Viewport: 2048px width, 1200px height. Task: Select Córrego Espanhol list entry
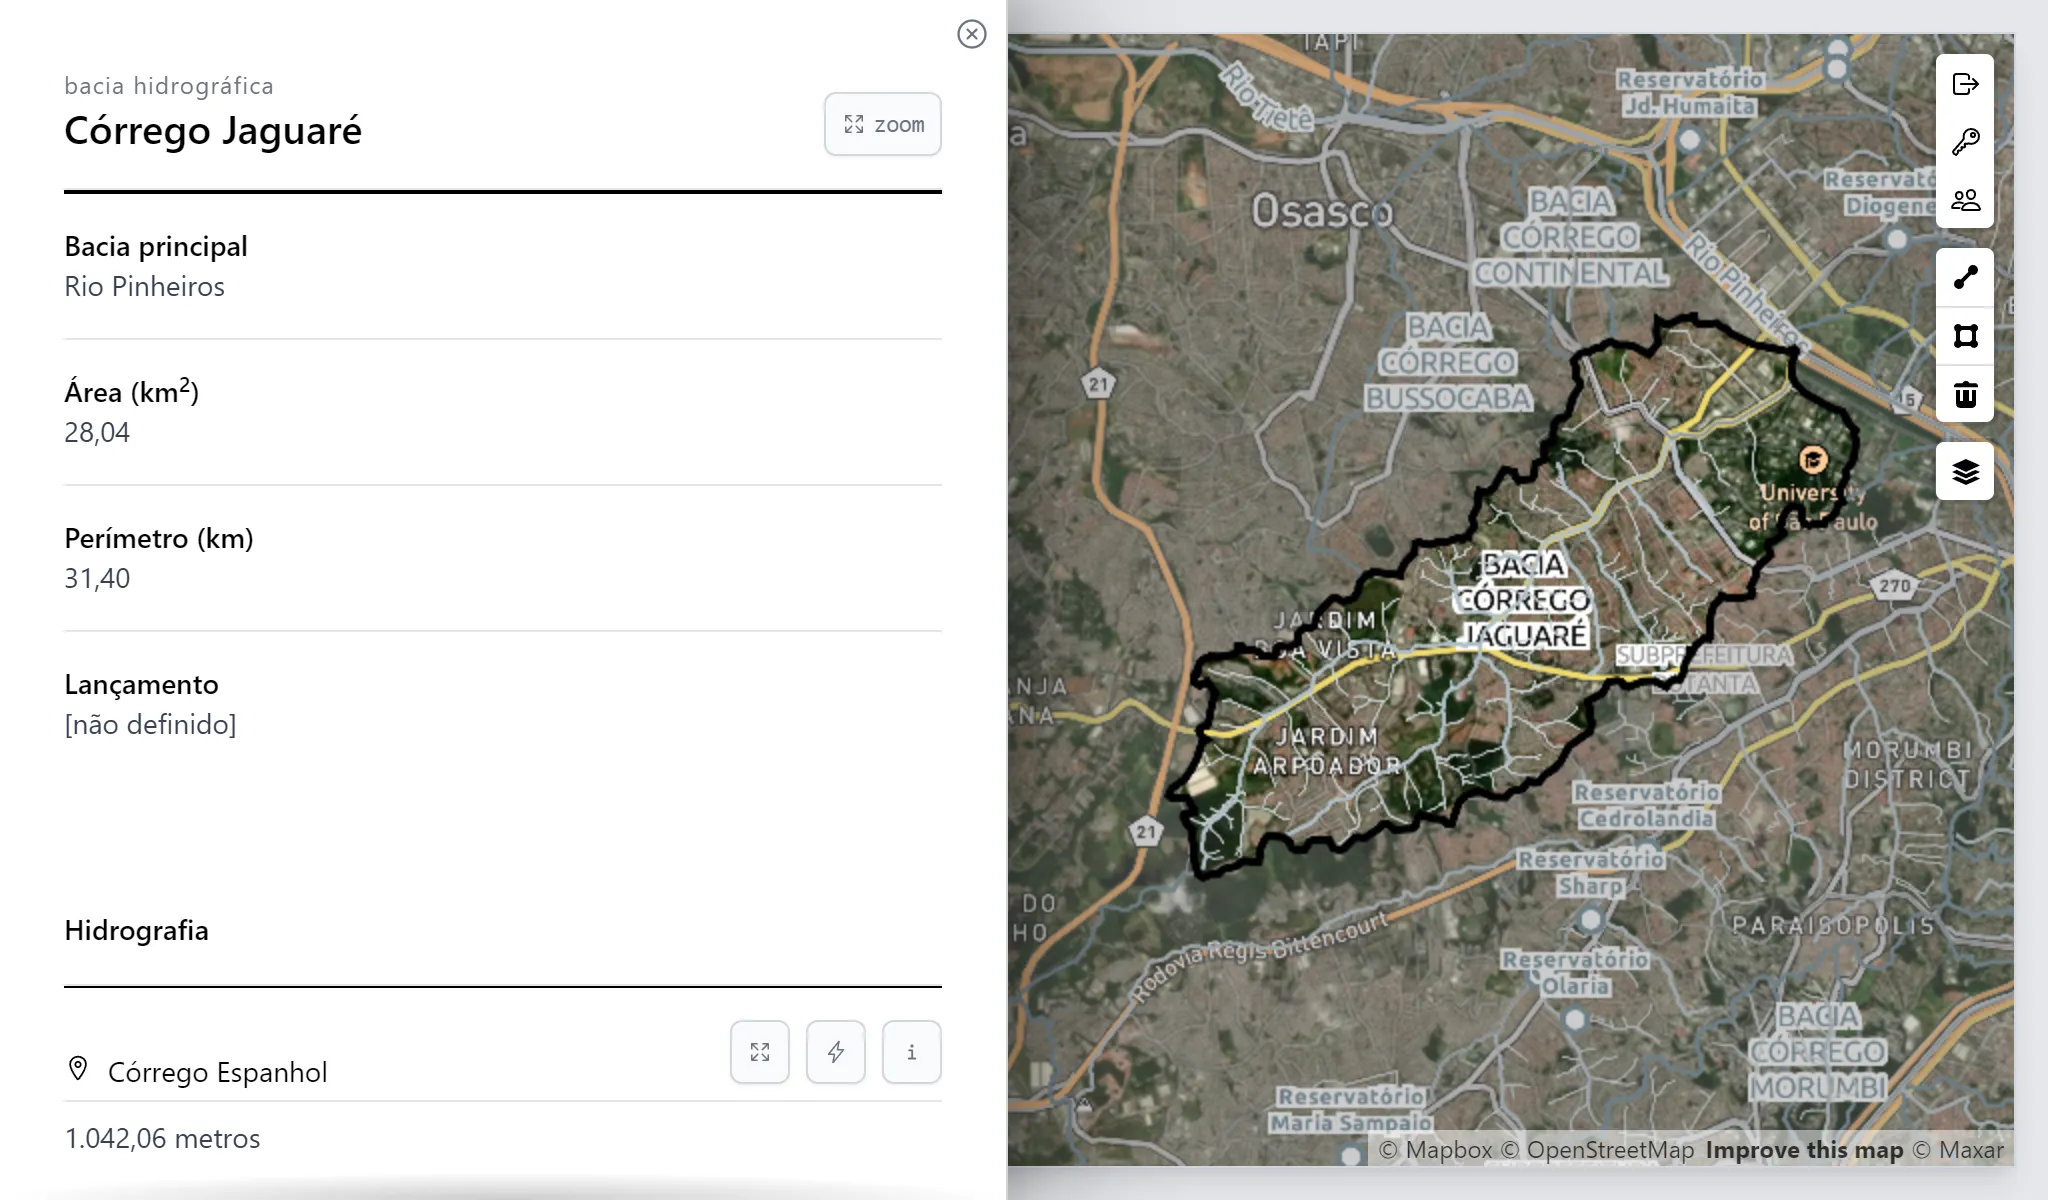[217, 1072]
